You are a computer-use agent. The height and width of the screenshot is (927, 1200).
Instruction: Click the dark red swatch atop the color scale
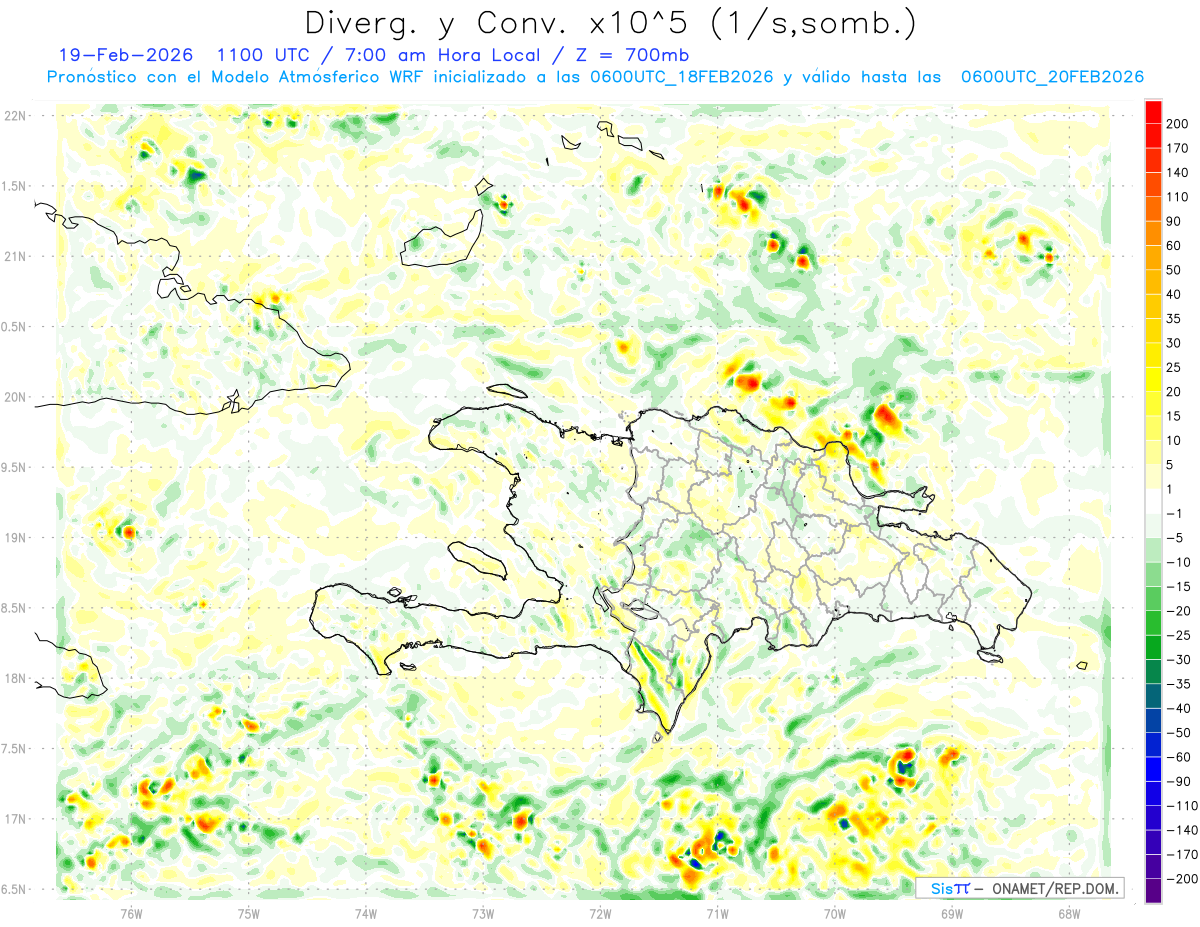coord(1154,112)
